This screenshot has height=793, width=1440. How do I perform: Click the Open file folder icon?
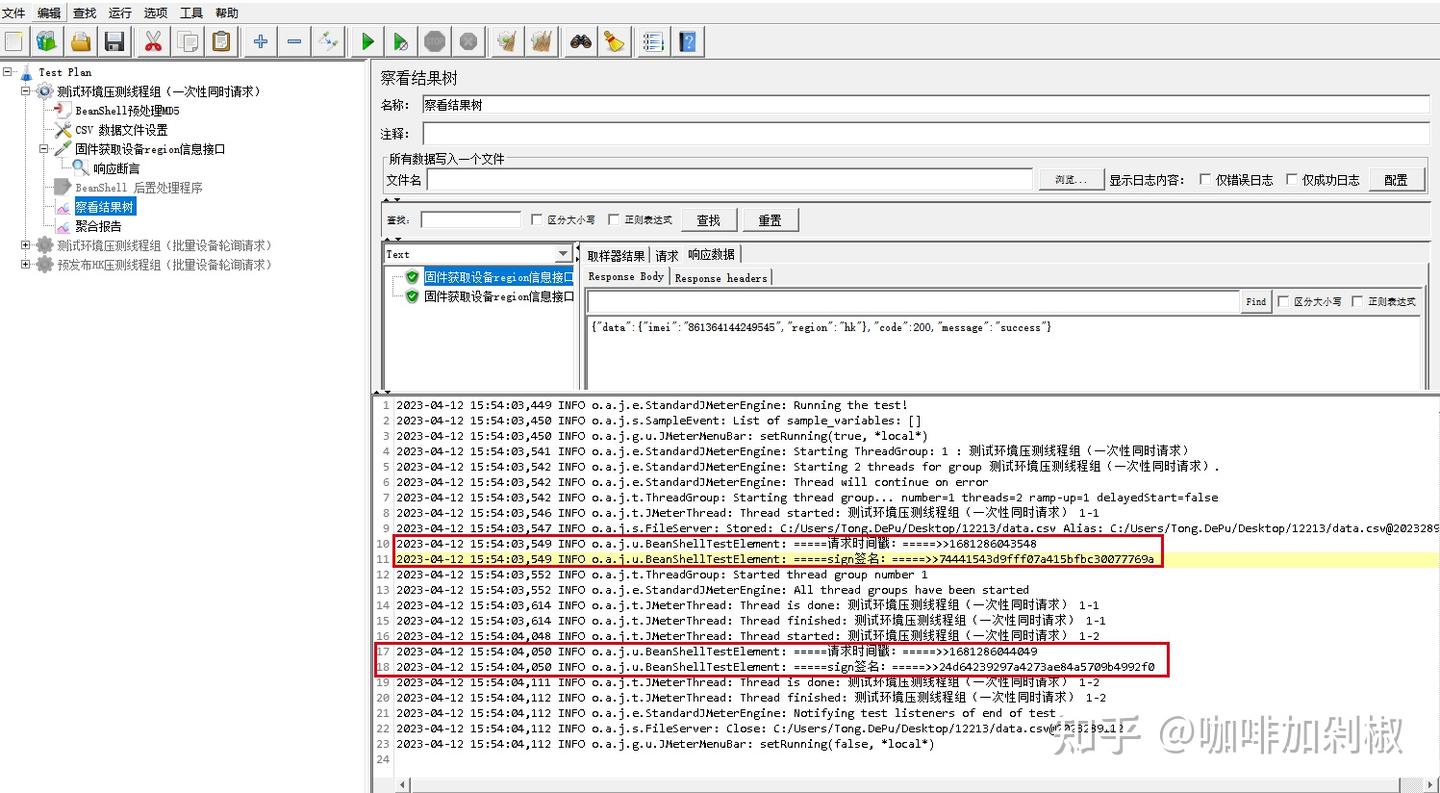81,41
